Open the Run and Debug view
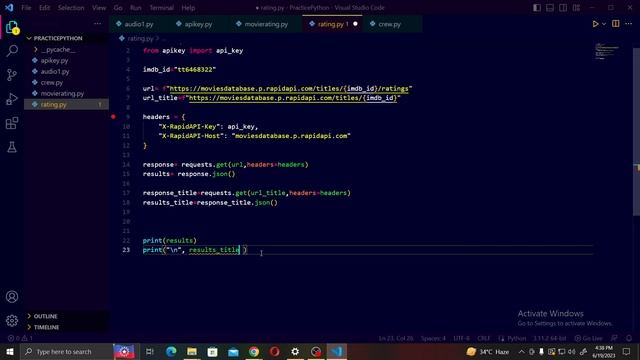 12,99
